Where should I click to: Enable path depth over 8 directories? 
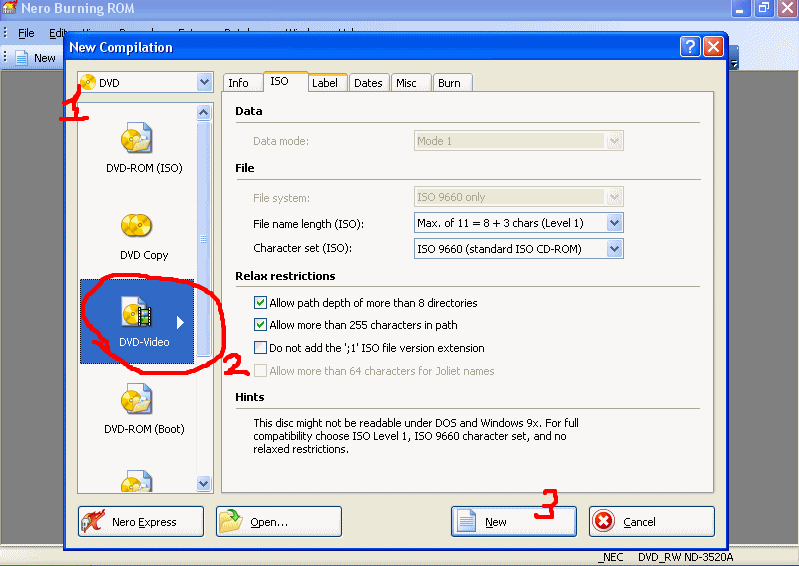coord(260,303)
